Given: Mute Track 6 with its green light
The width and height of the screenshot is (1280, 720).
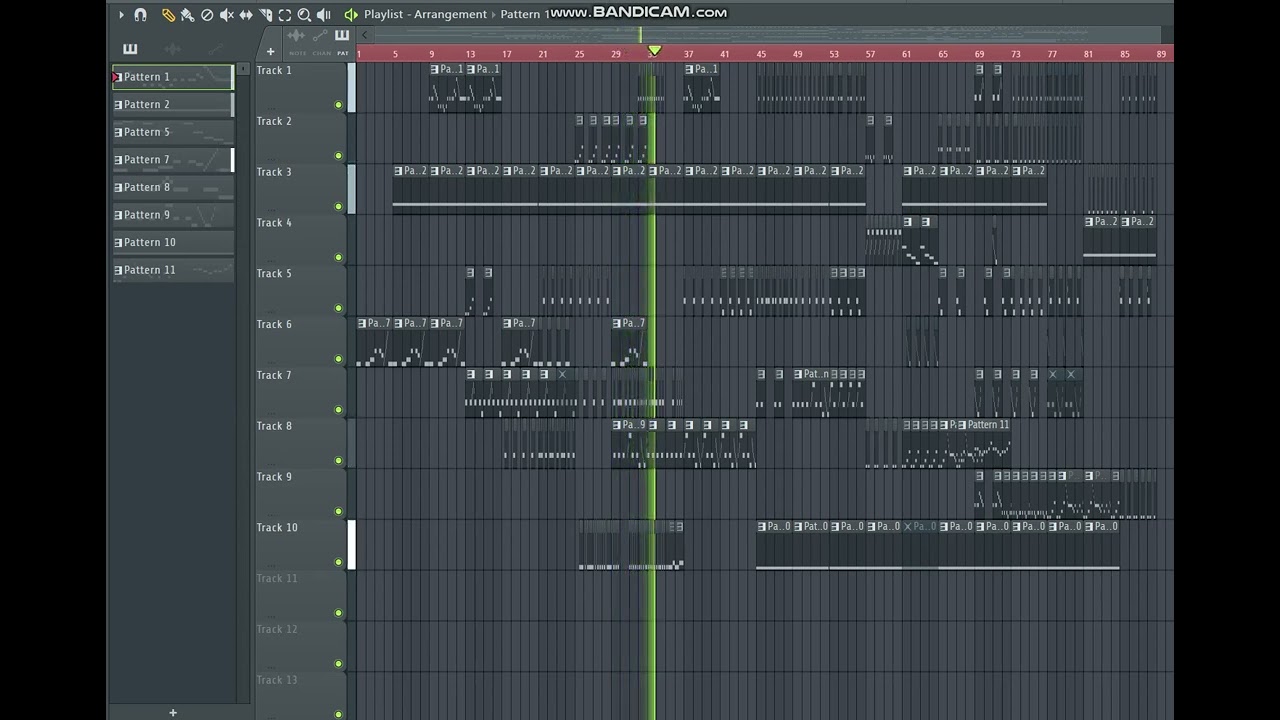Looking at the screenshot, I should point(338,359).
